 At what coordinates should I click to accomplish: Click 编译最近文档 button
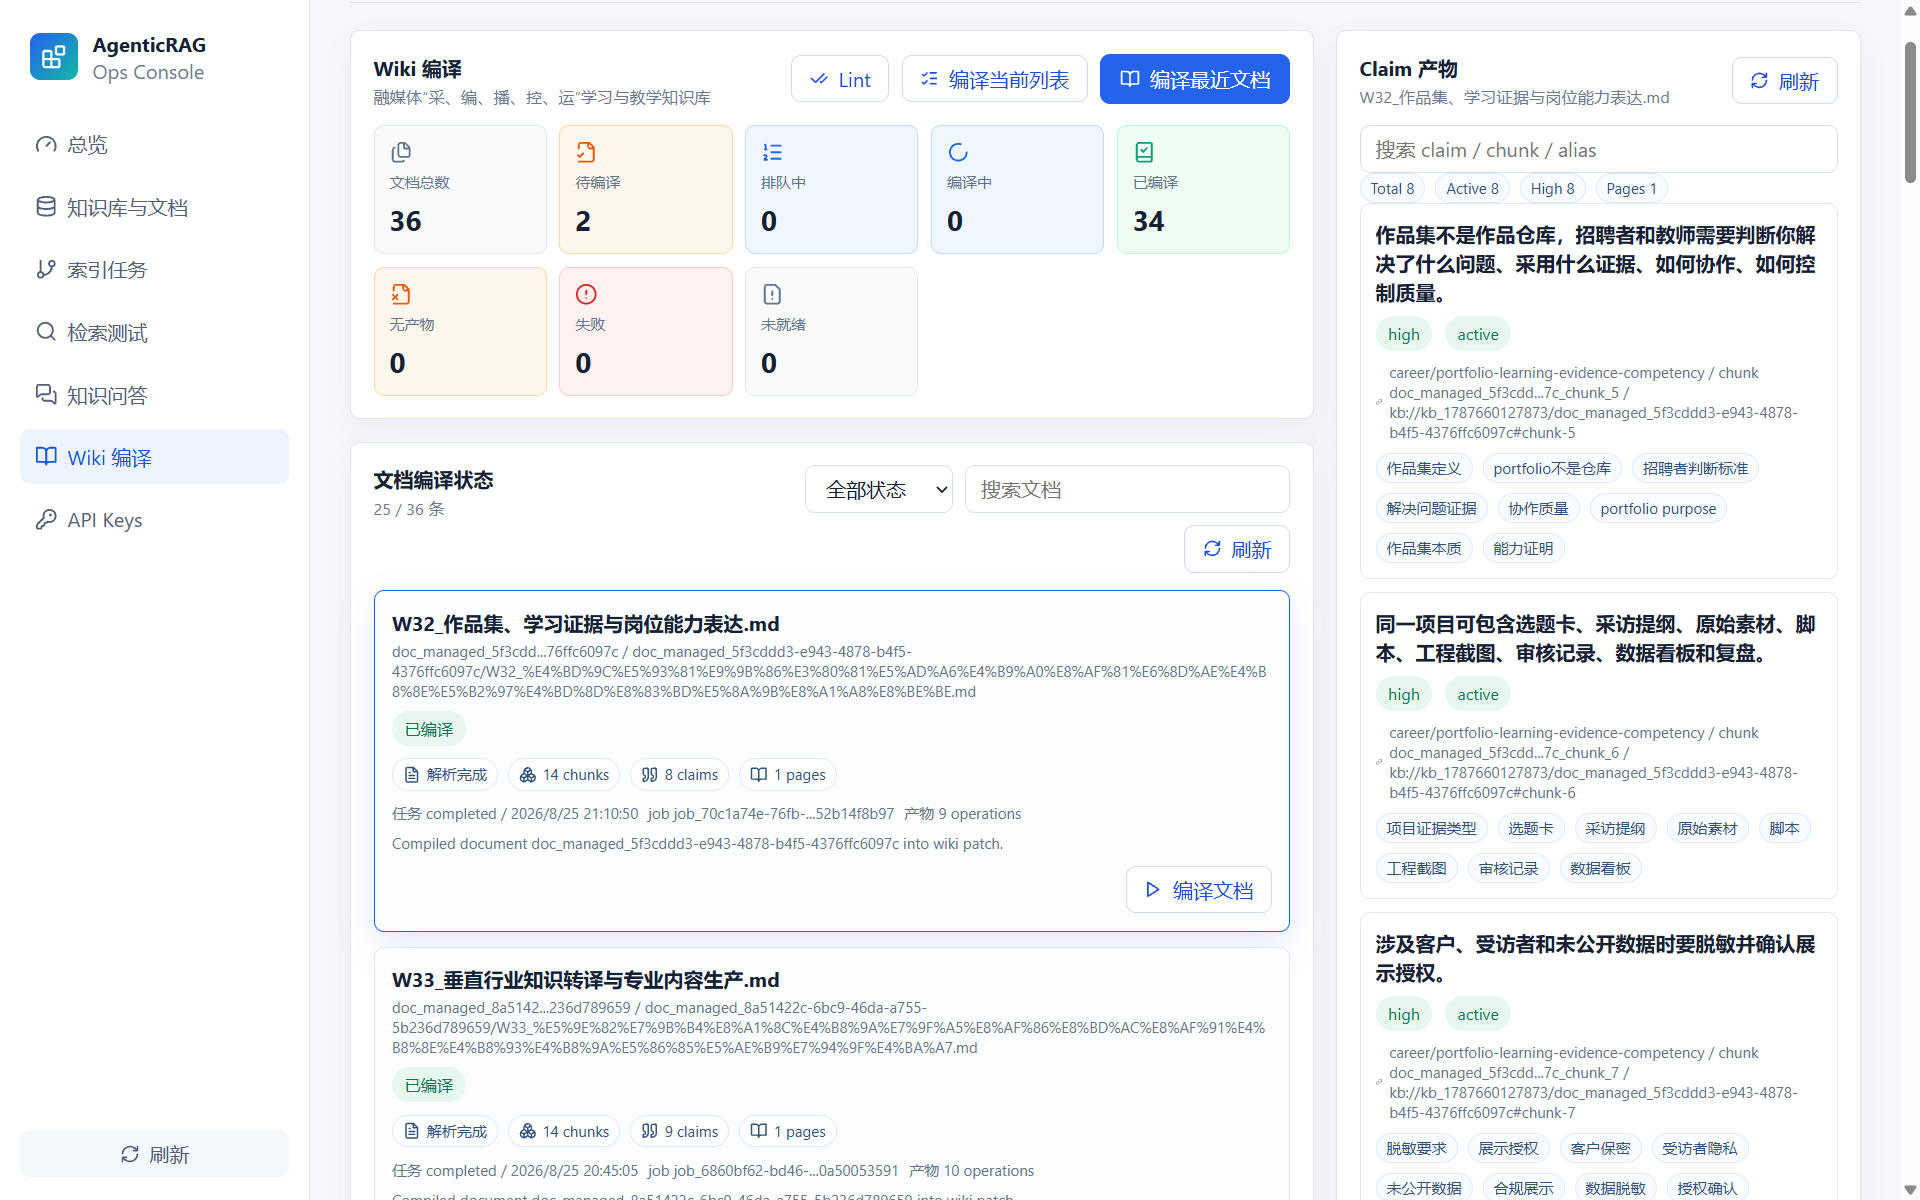click(1194, 79)
